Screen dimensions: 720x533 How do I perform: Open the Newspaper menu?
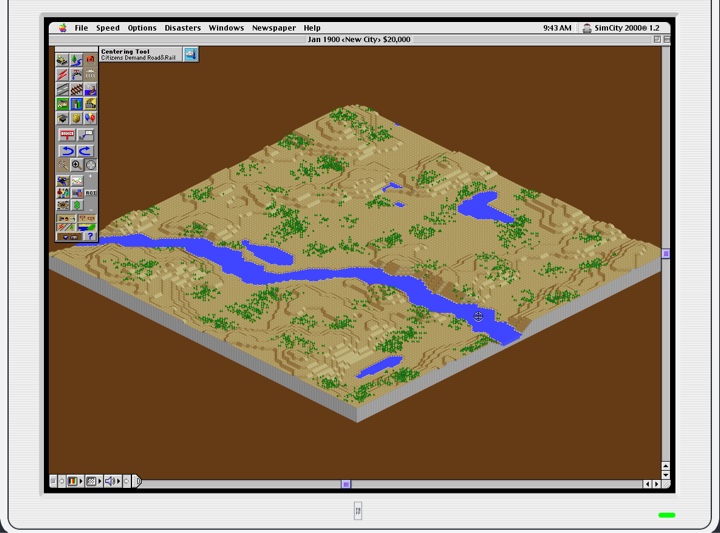tap(273, 28)
